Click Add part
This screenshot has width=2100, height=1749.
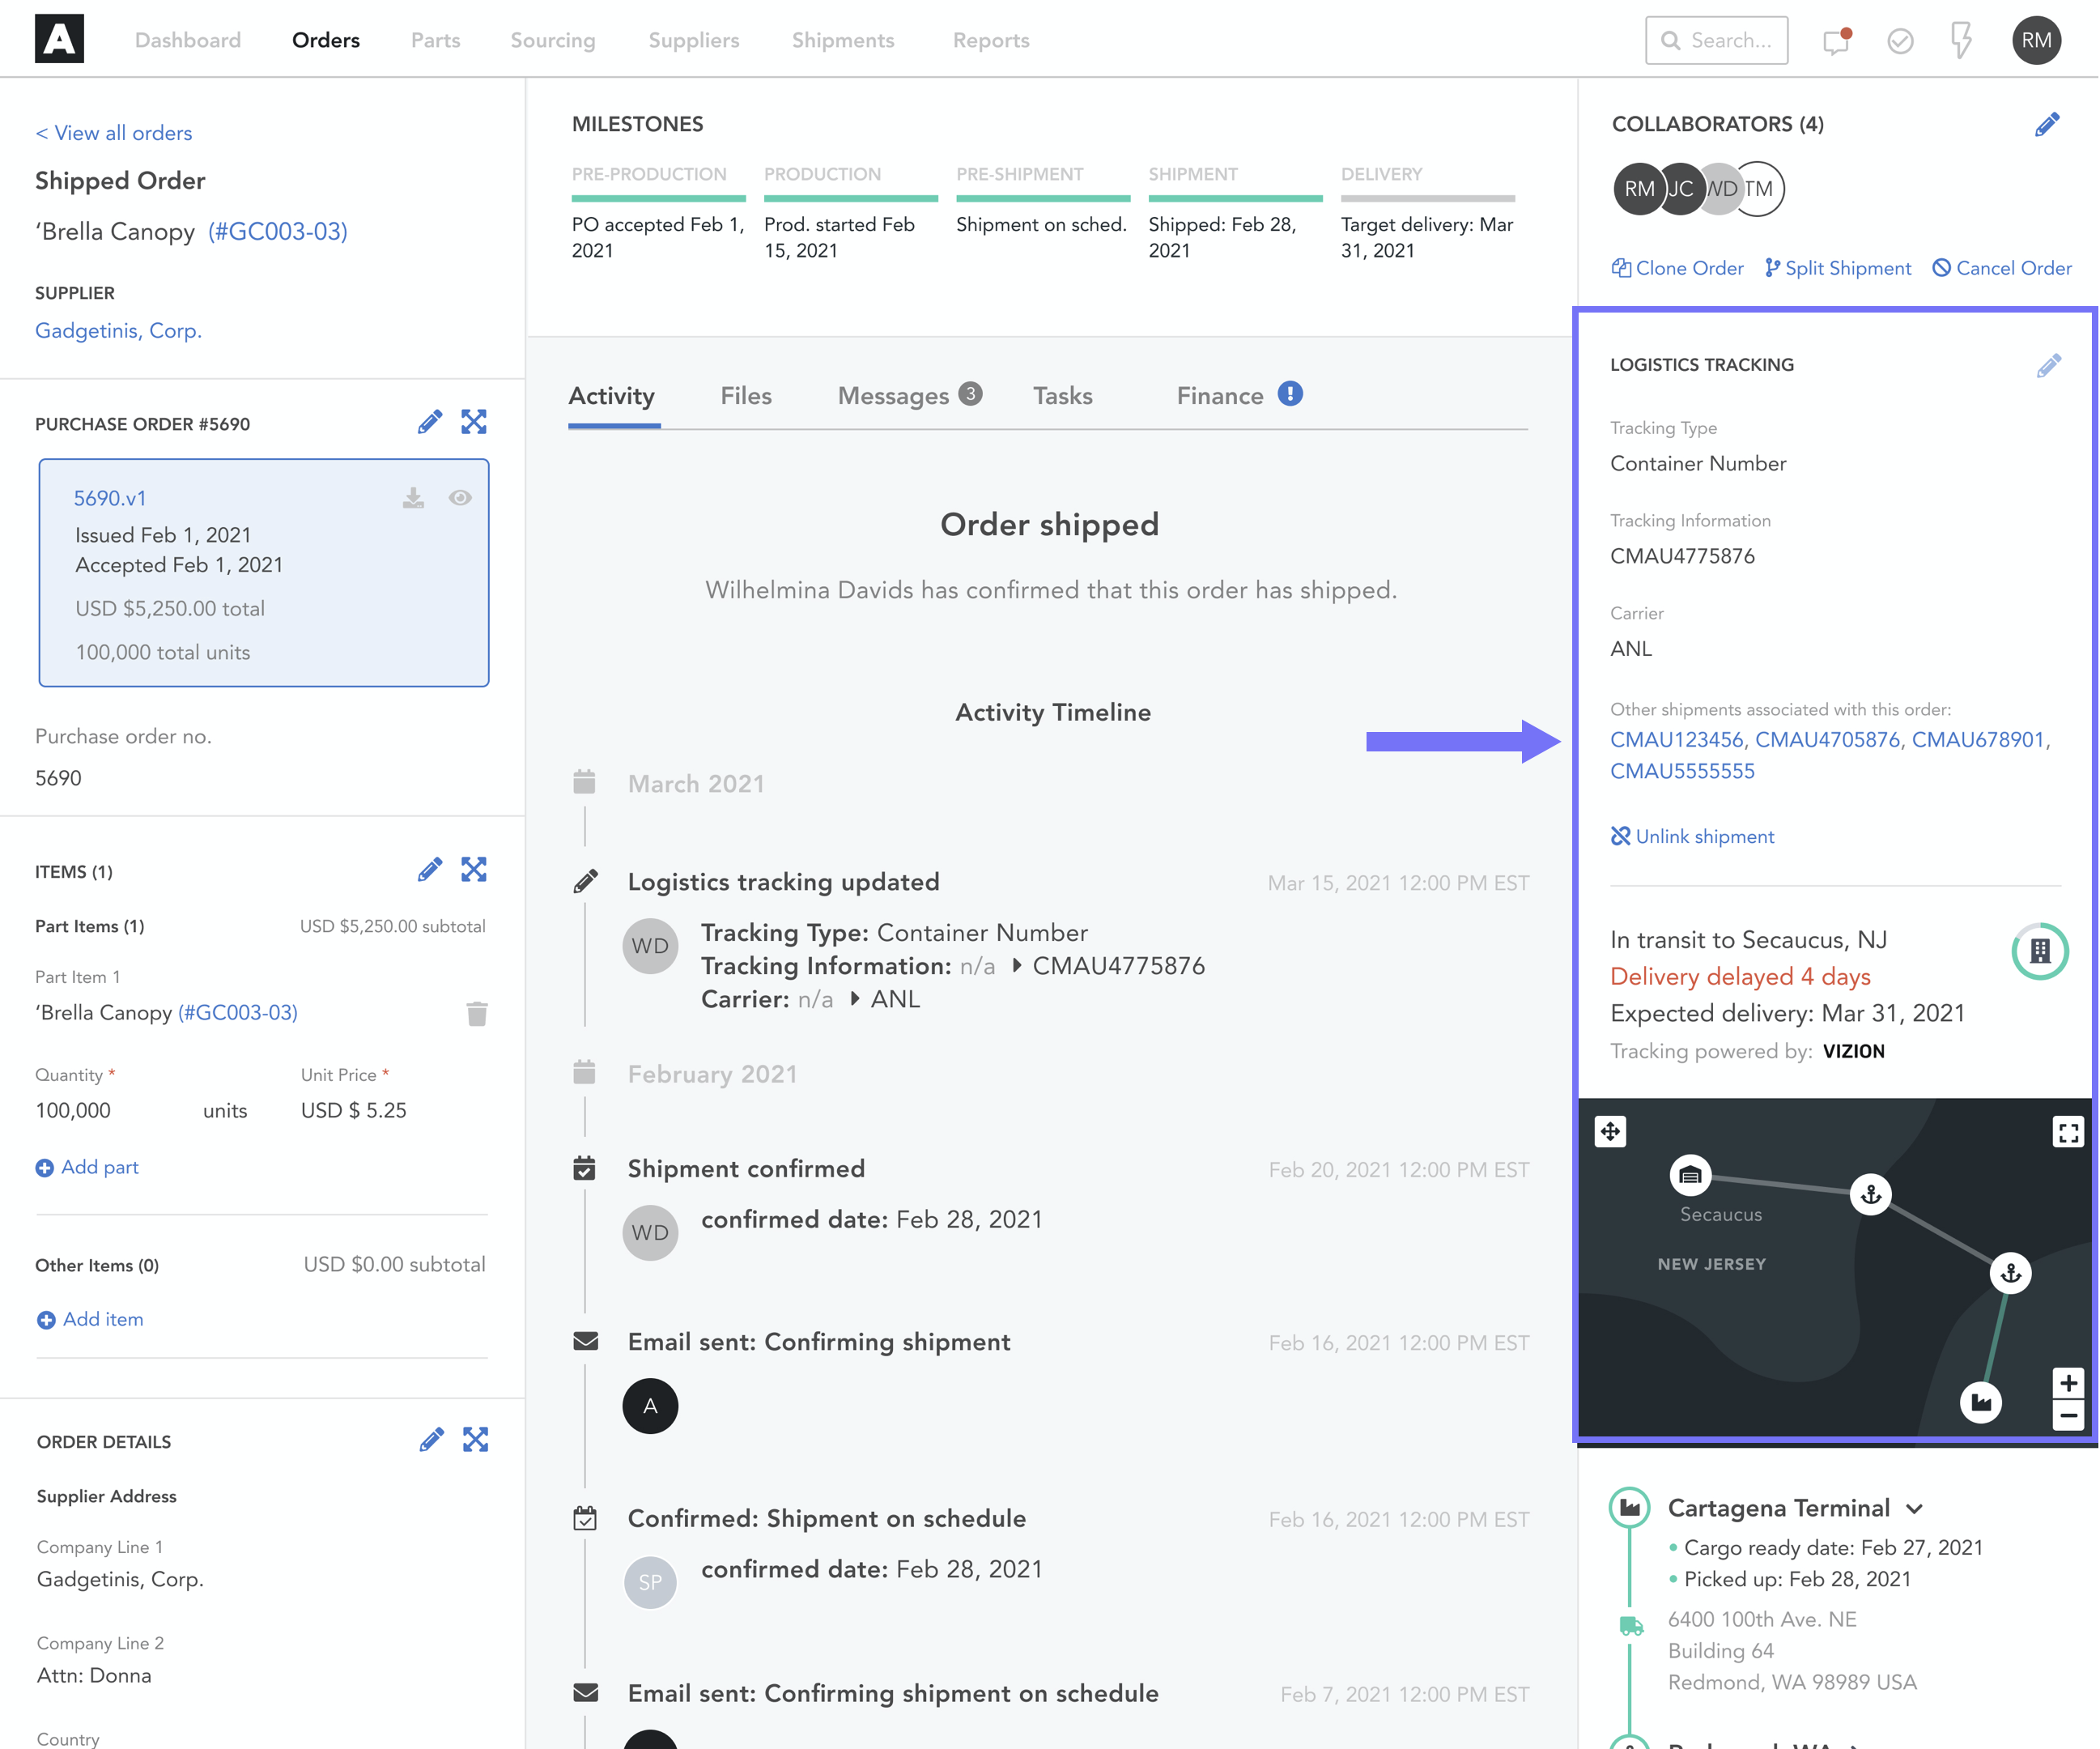[x=87, y=1167]
